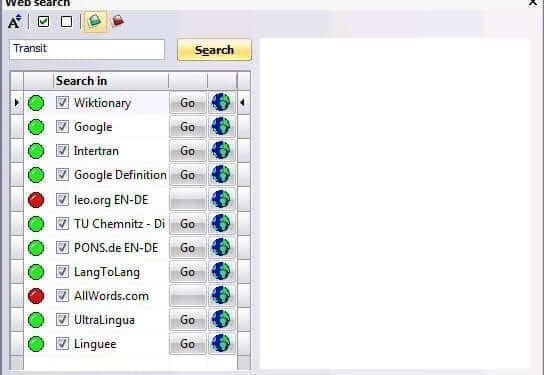The image size is (544, 375).
Task: Disable the Google Definition checkbox
Action: [x=62, y=174]
